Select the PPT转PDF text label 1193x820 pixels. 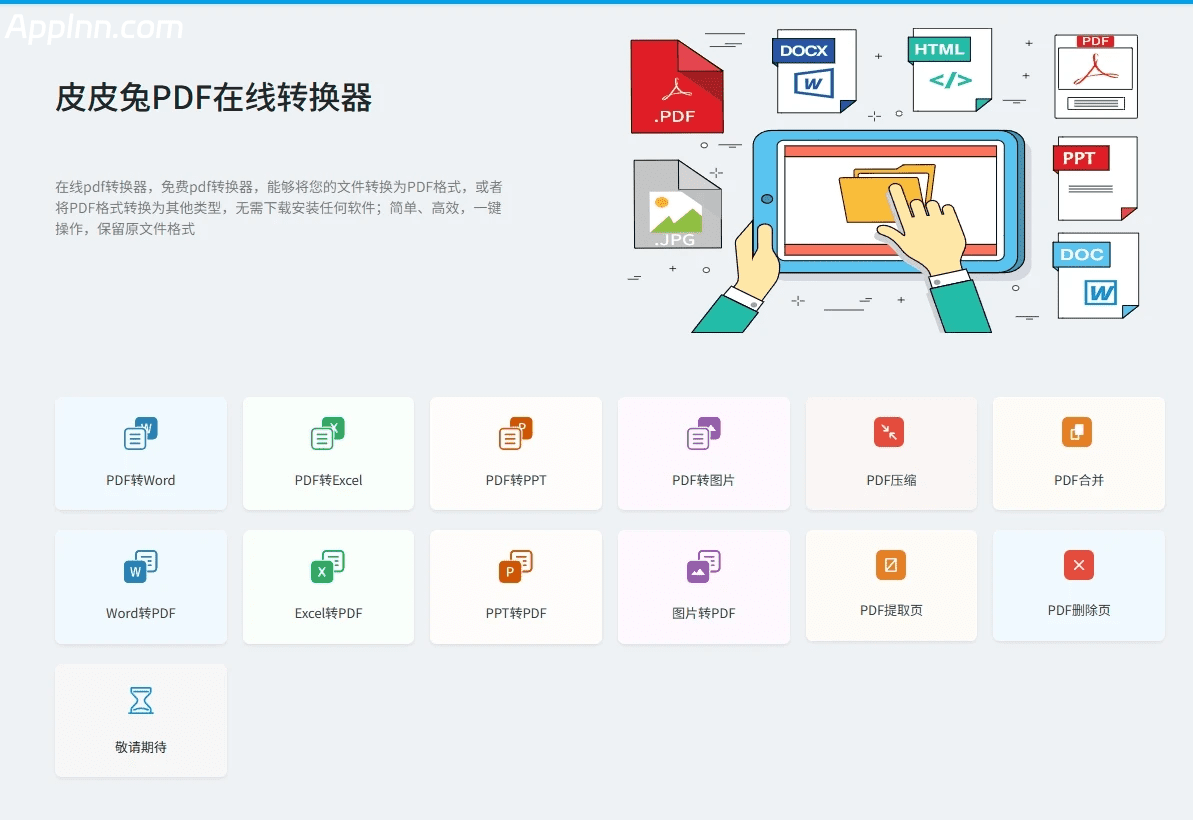pos(516,613)
